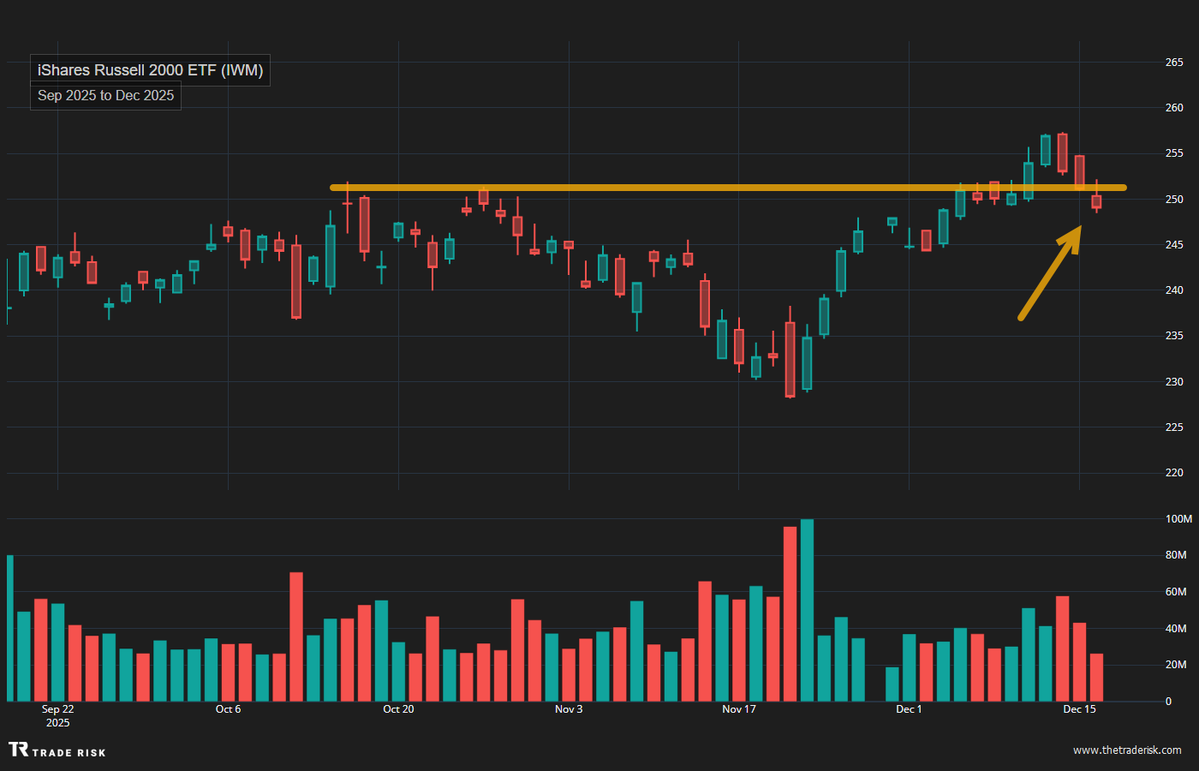The height and width of the screenshot is (771, 1199).
Task: Click the 250 price axis label
Action: click(1174, 199)
